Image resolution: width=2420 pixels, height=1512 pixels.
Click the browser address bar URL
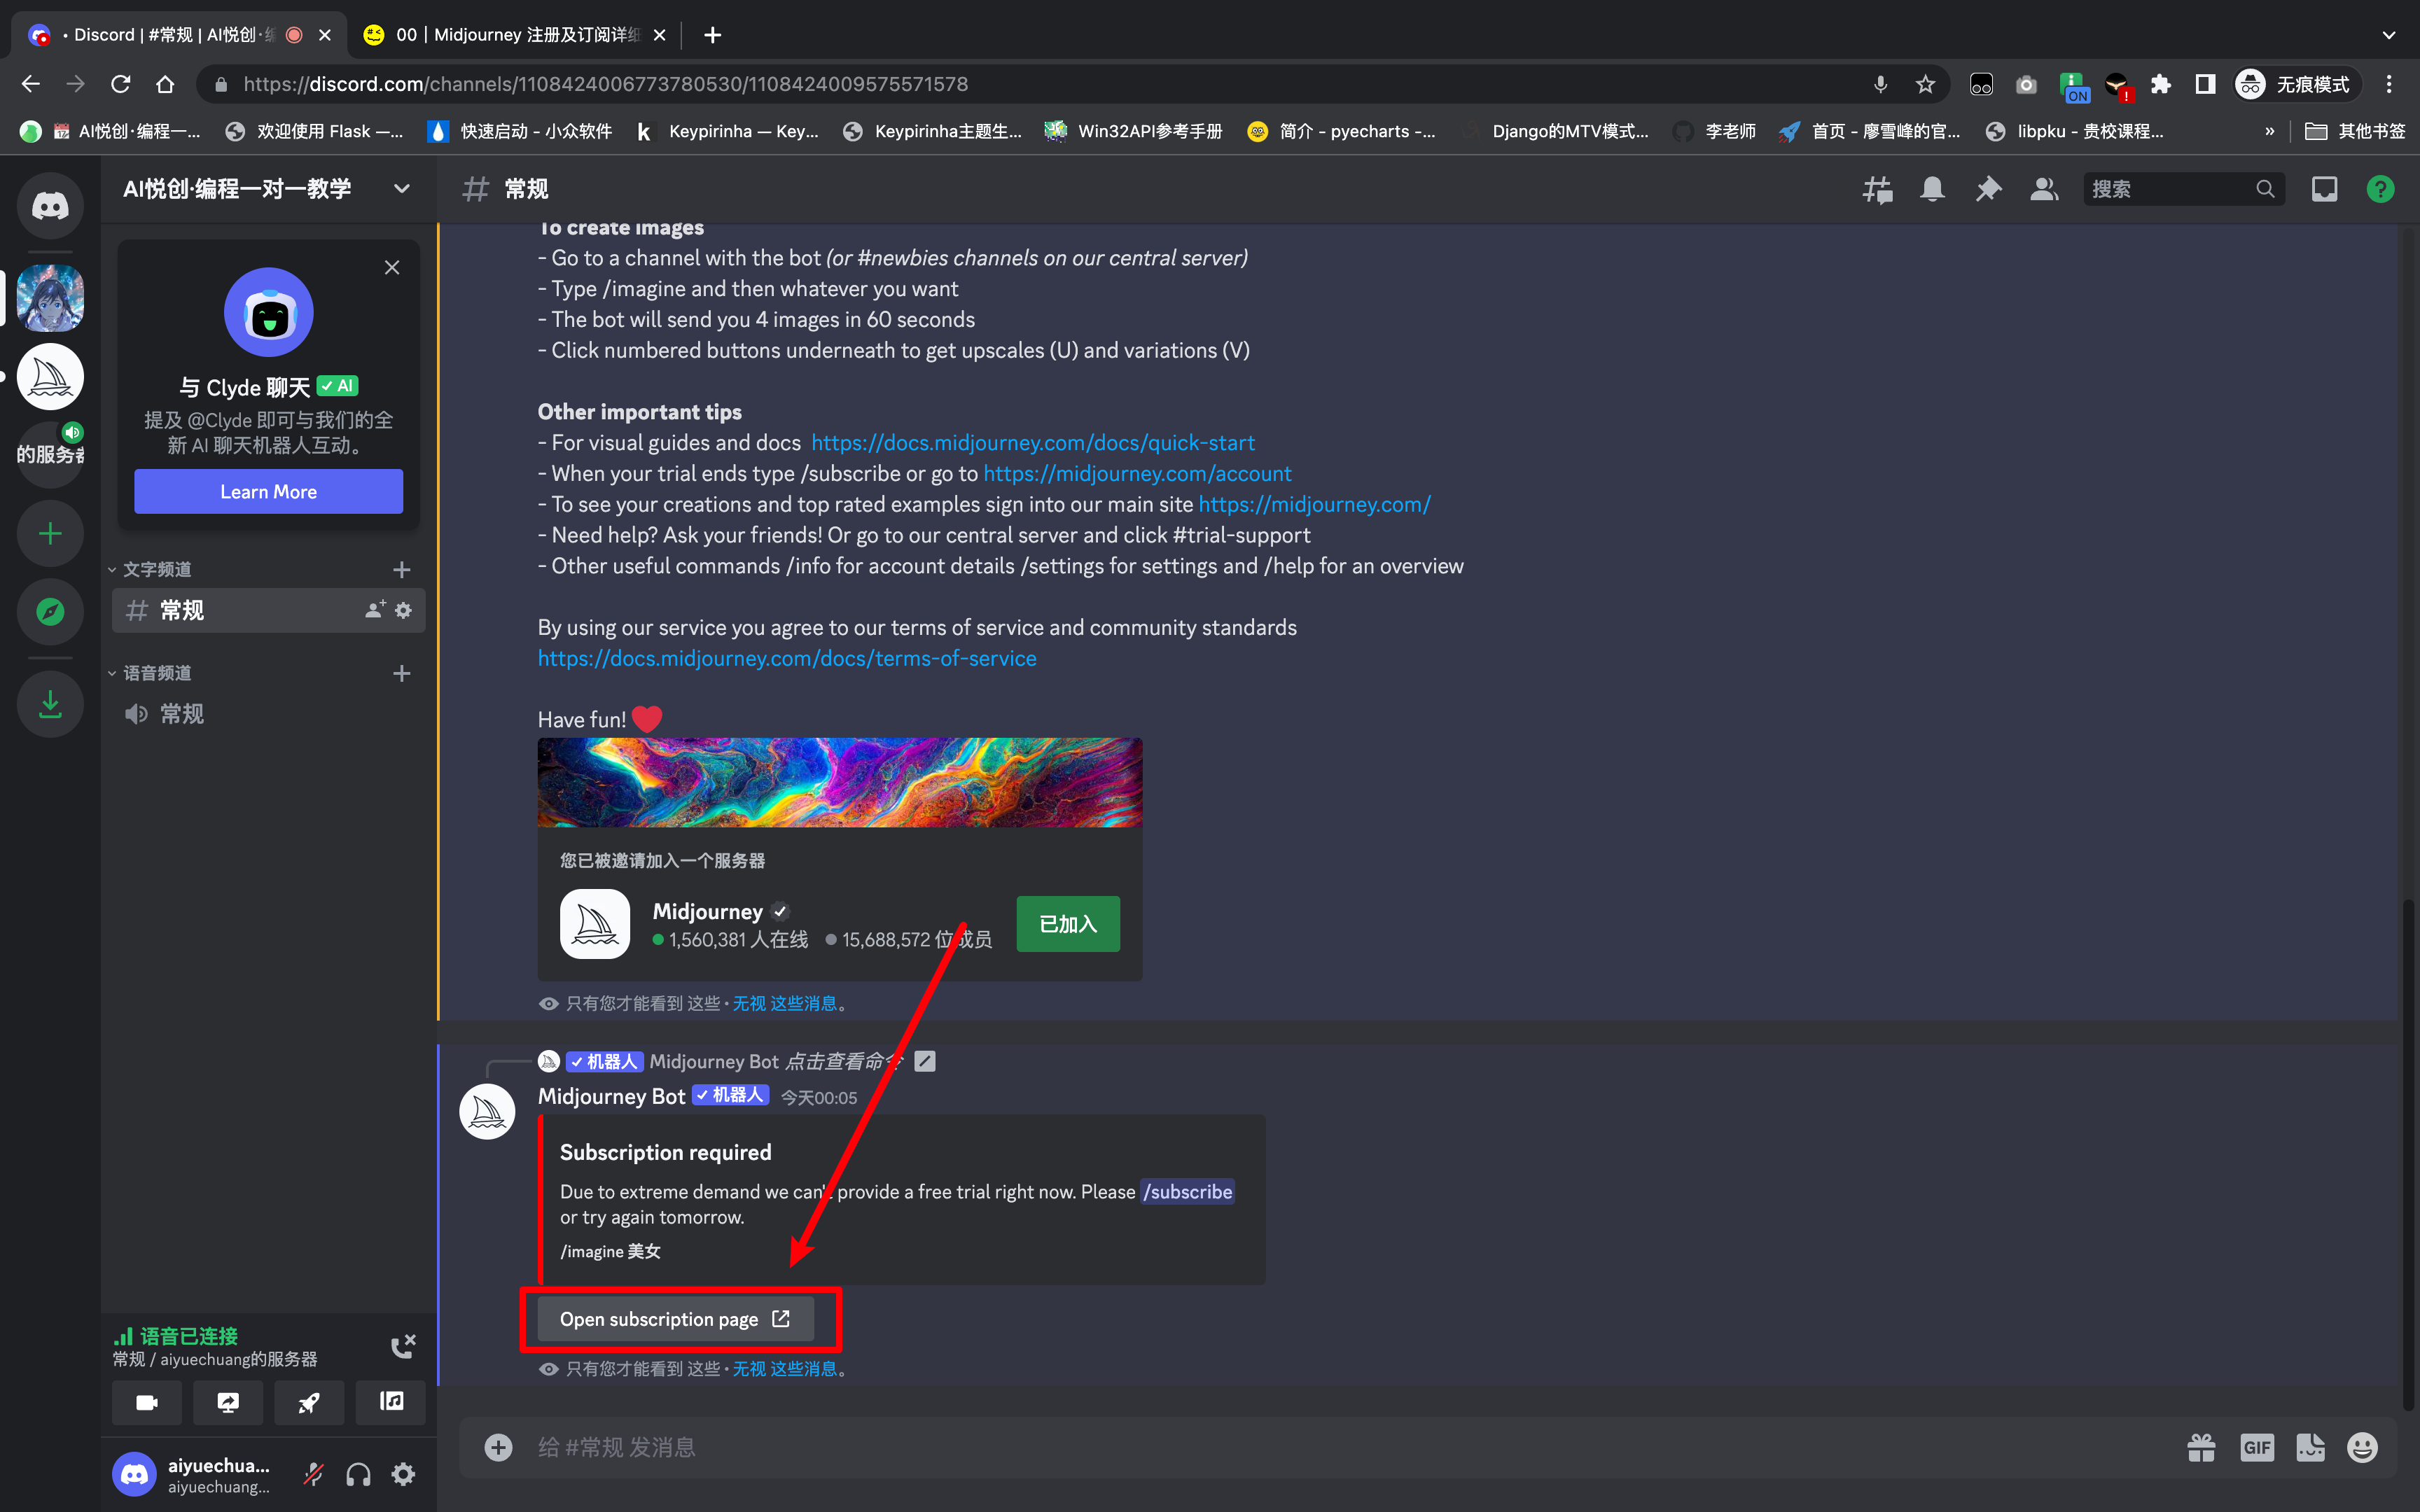pyautogui.click(x=606, y=84)
